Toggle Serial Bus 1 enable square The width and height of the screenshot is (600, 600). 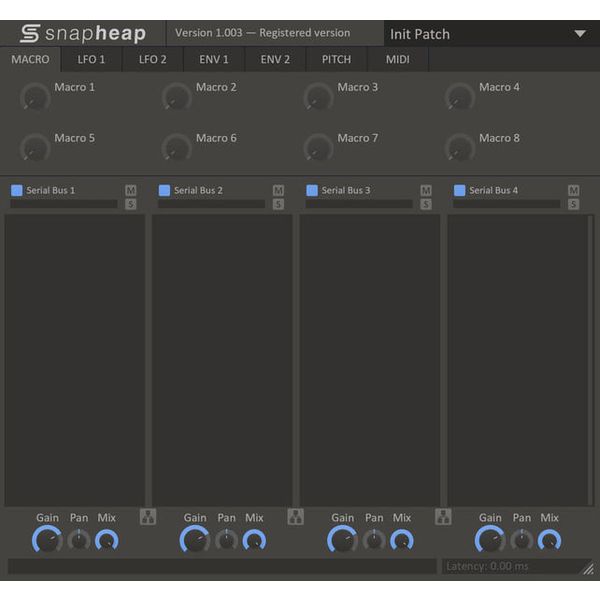[x=16, y=190]
